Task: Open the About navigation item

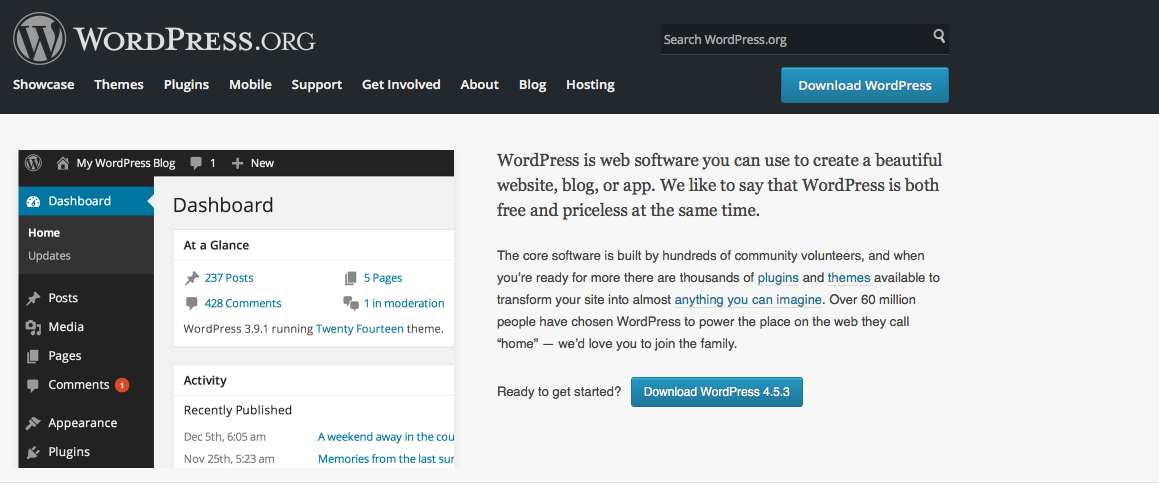Action: pyautogui.click(x=480, y=84)
